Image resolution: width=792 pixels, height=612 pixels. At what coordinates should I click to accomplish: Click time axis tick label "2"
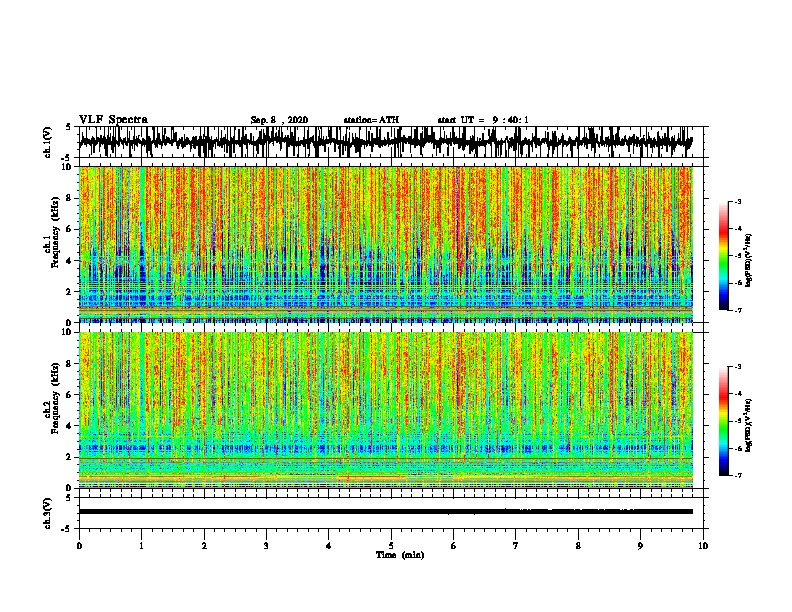click(x=204, y=546)
